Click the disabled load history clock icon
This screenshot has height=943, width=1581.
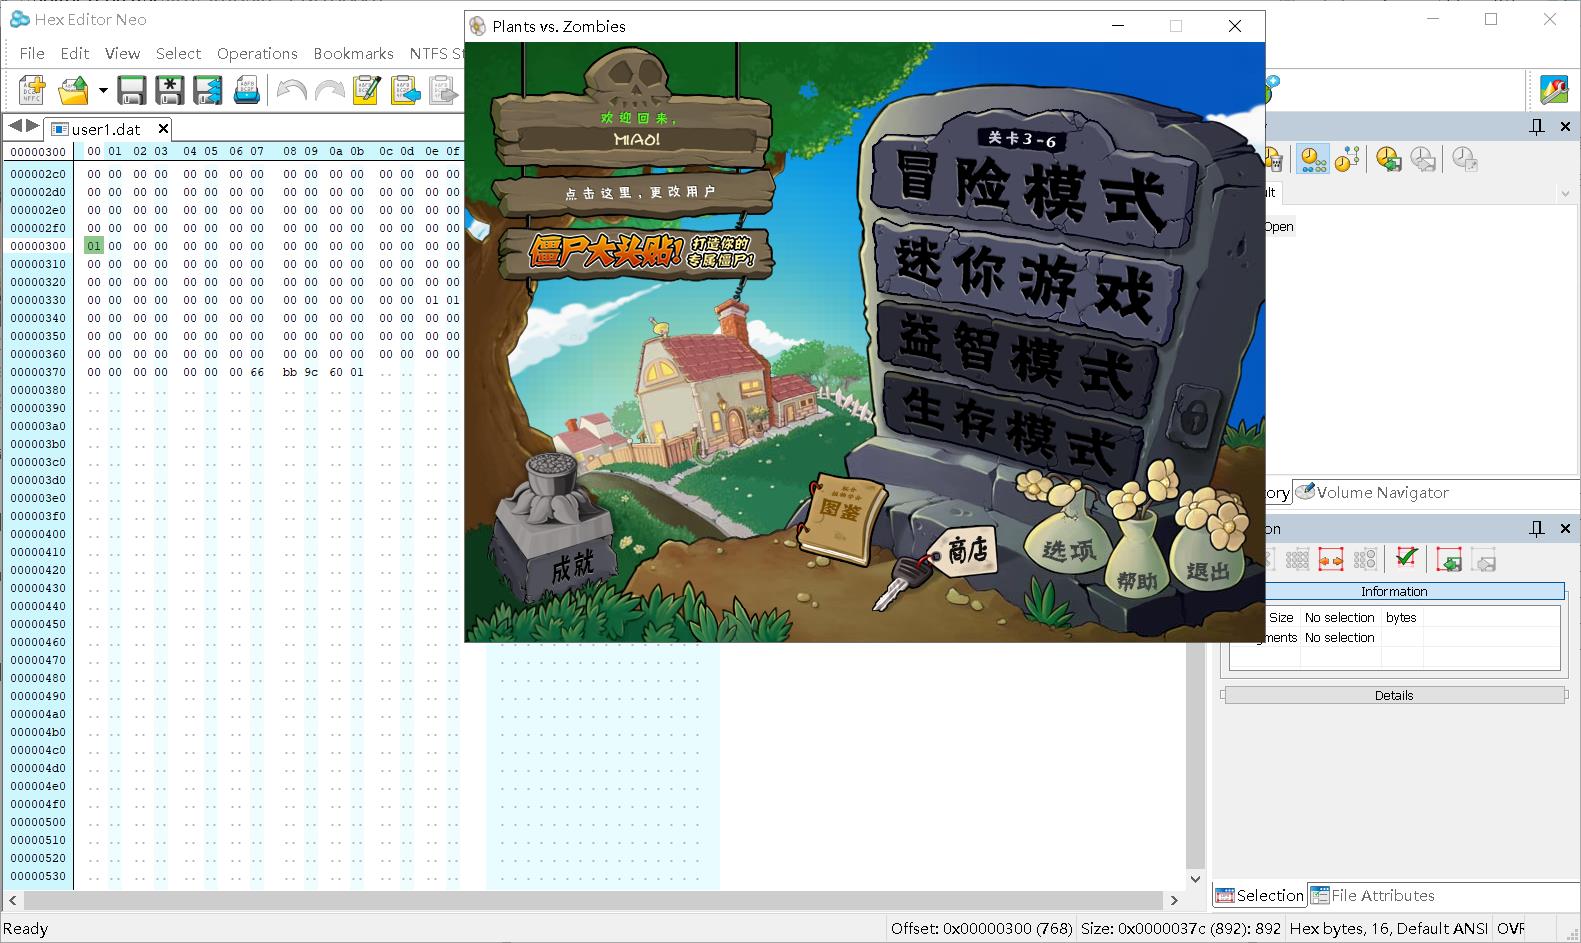click(x=1423, y=159)
